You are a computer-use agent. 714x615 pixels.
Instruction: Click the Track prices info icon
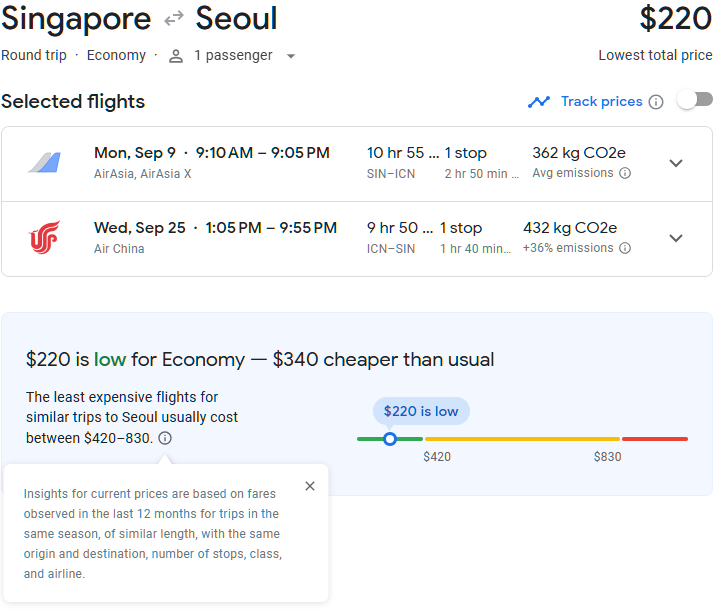656,102
